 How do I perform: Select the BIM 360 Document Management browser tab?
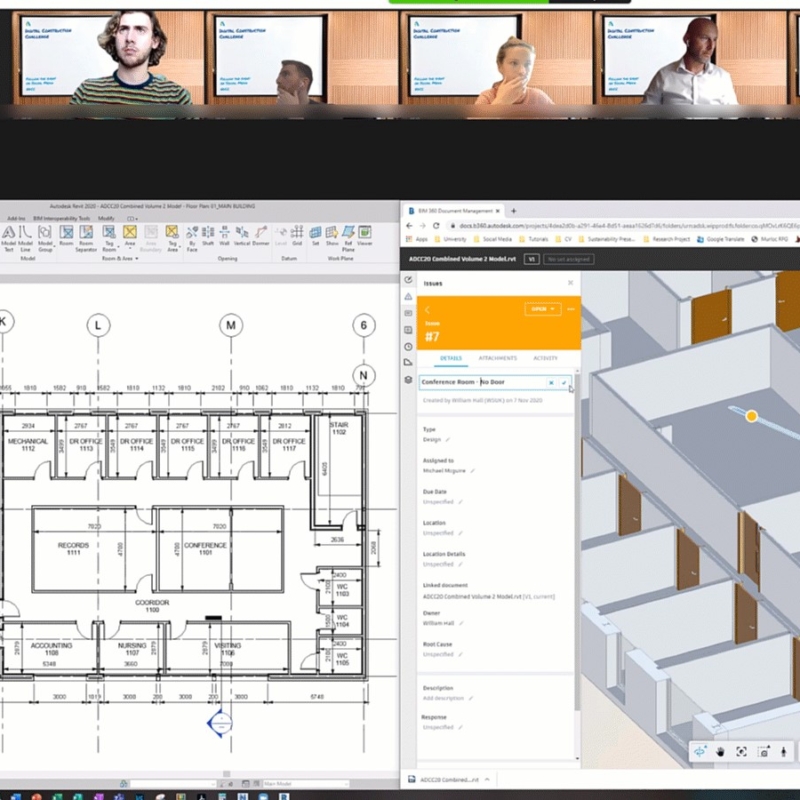(452, 211)
